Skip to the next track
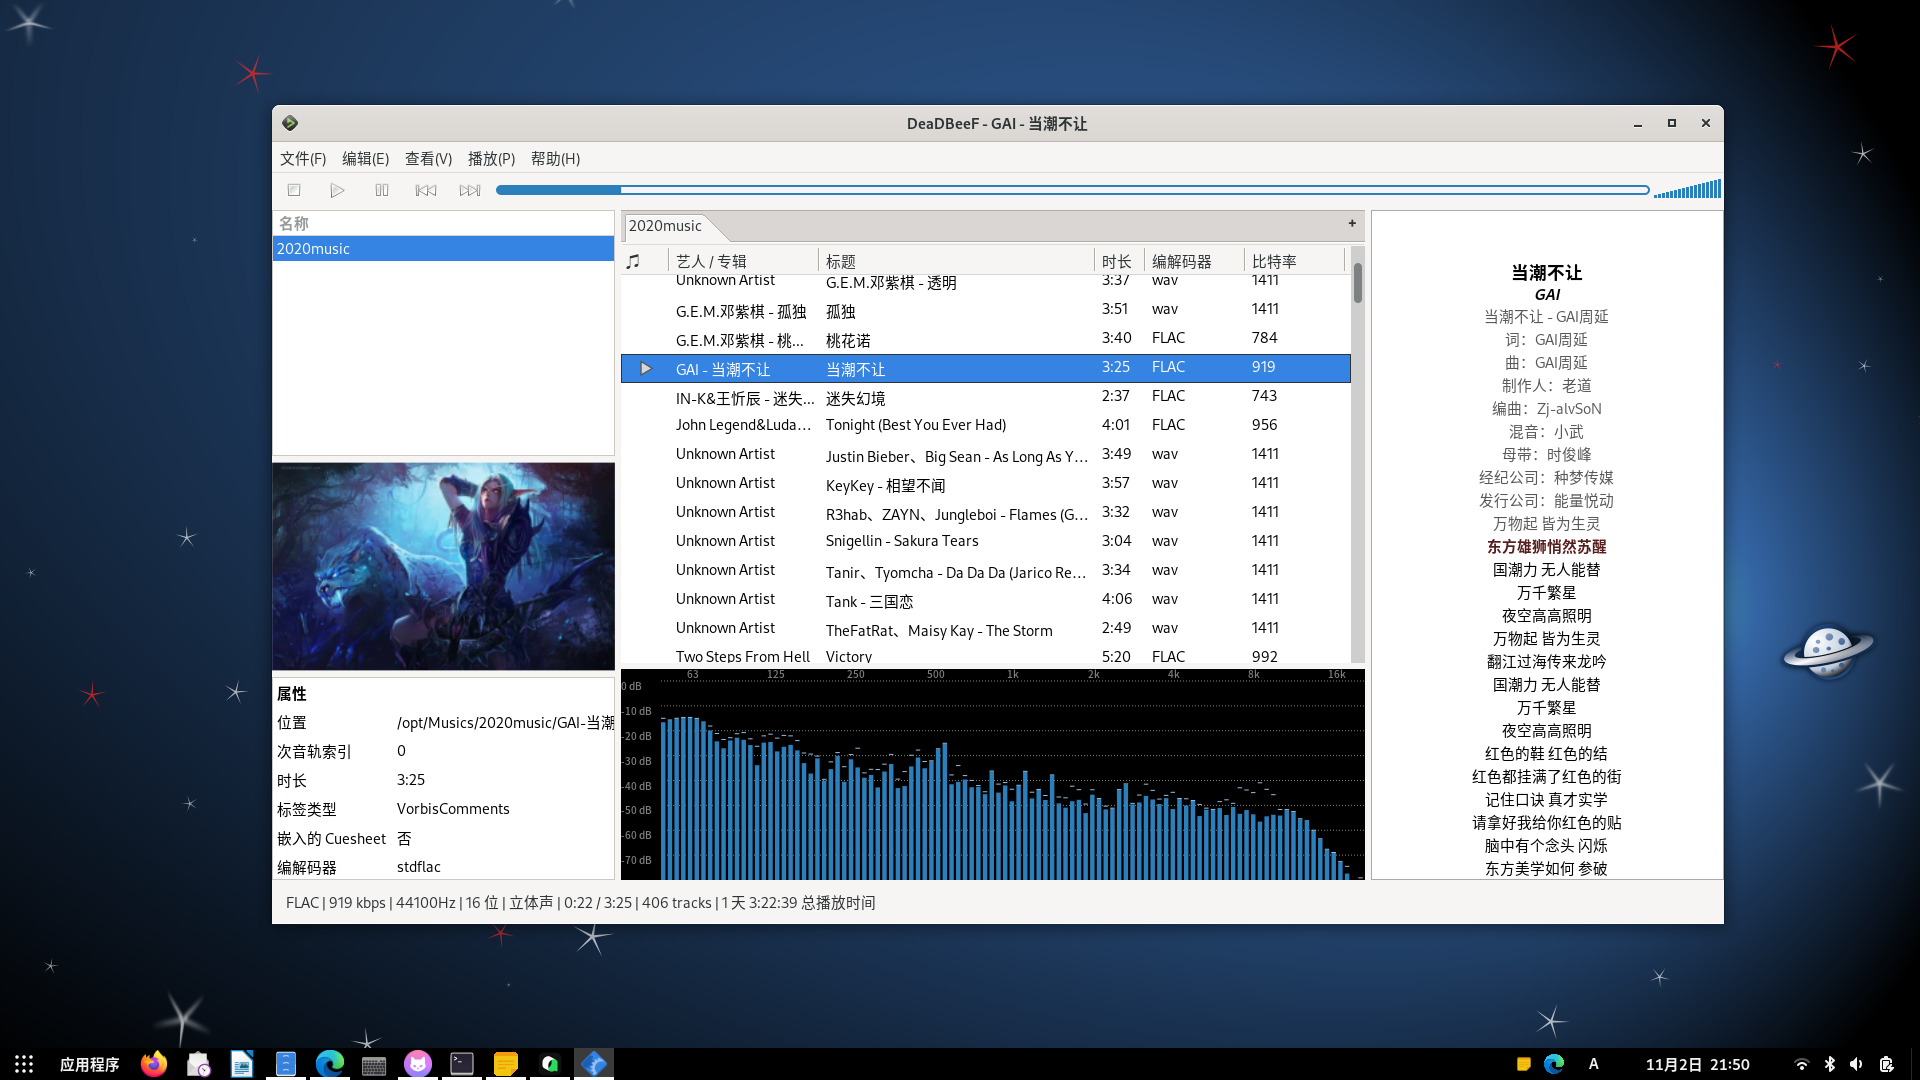Viewport: 1920px width, 1080px height. 469,190
